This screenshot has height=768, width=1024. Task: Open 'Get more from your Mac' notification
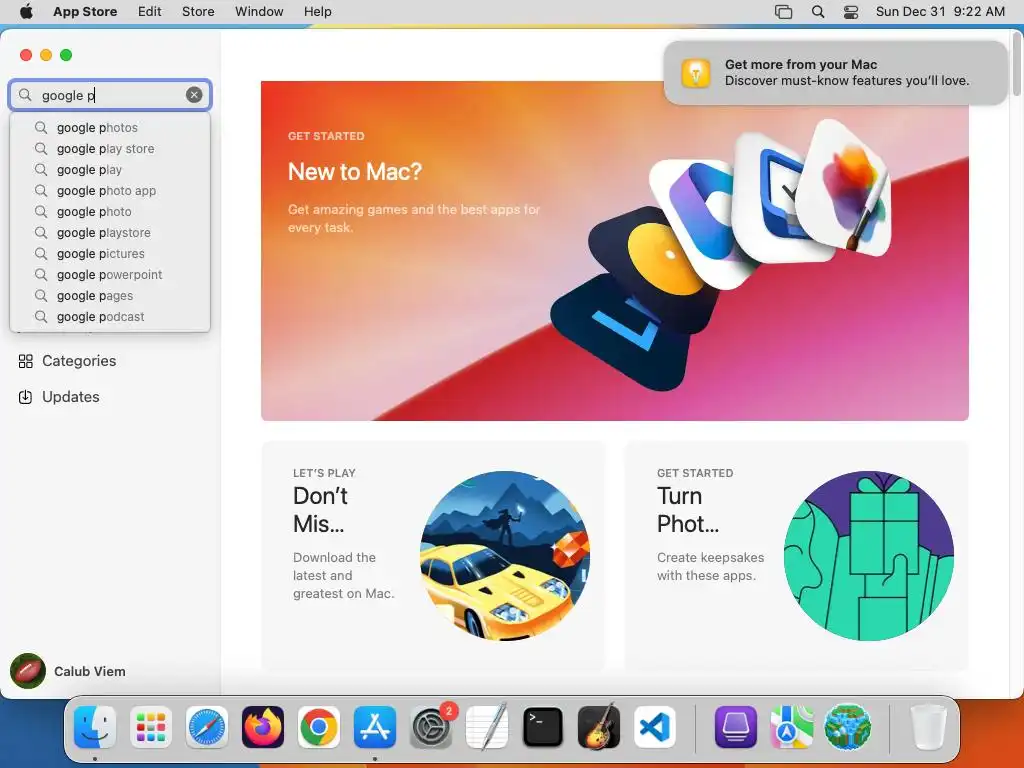(836, 72)
